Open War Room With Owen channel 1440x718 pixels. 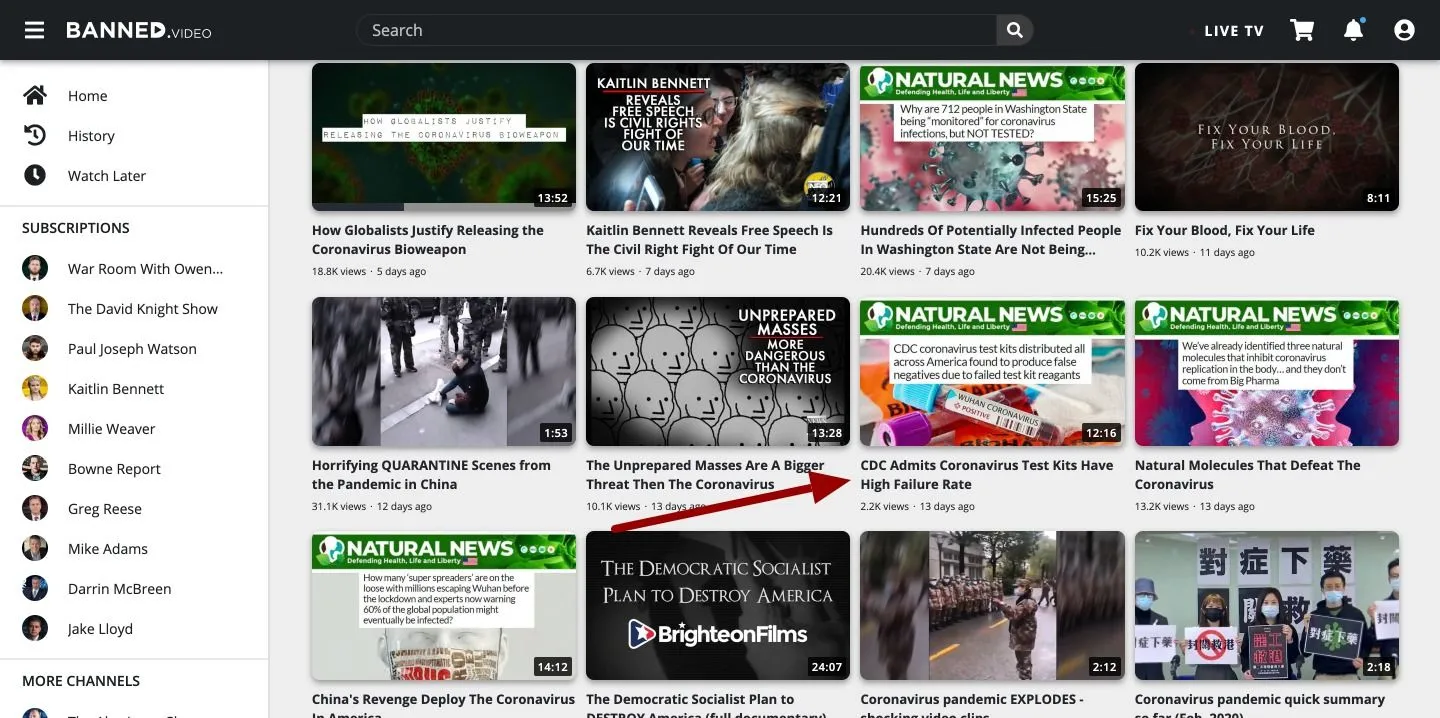[146, 269]
